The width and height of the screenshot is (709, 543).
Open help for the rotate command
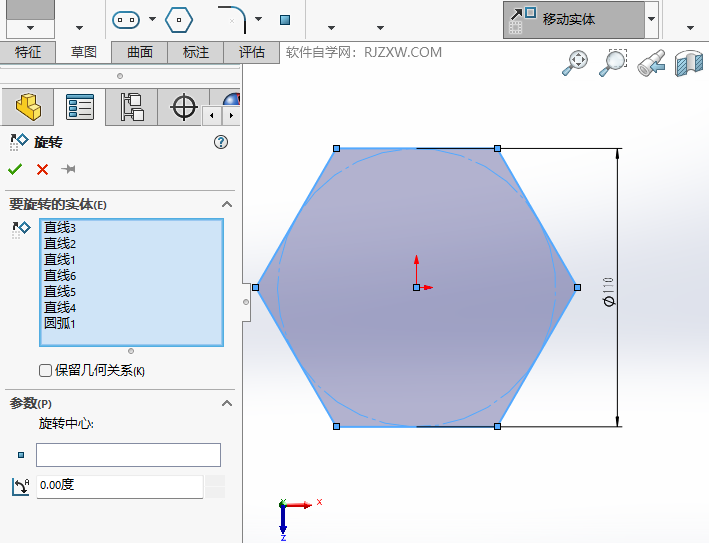coord(221,142)
